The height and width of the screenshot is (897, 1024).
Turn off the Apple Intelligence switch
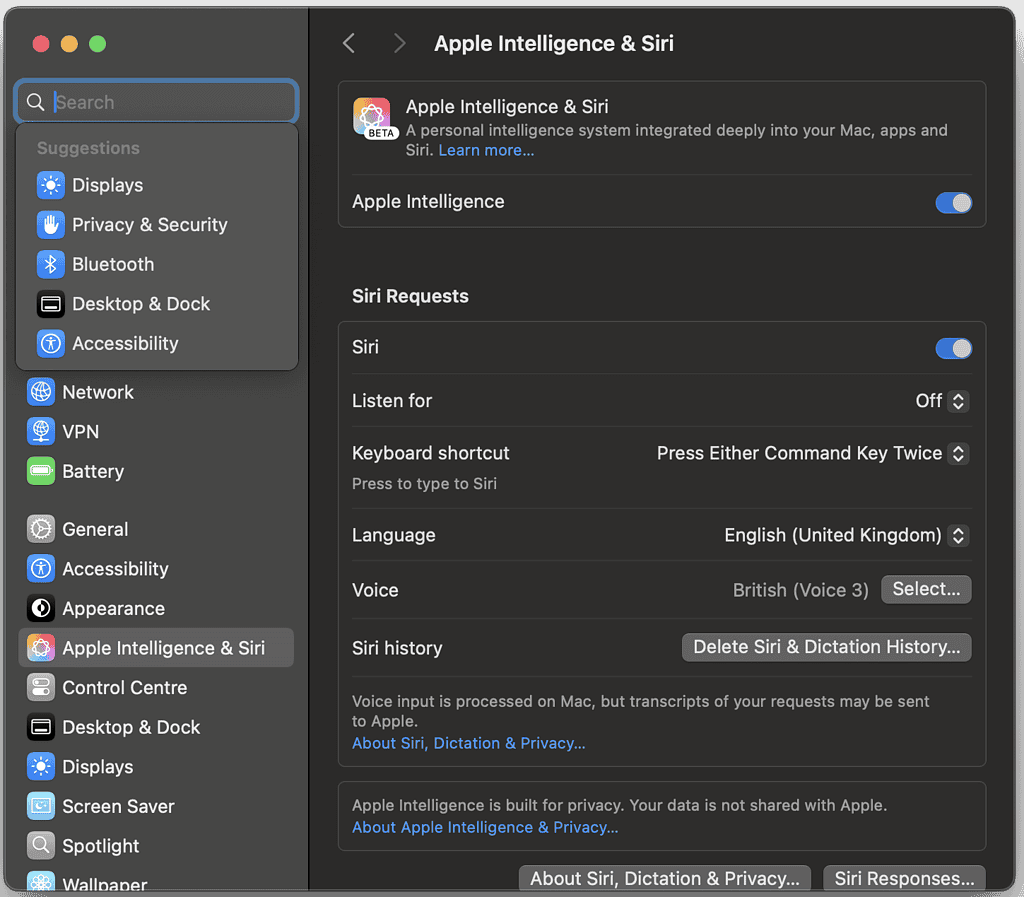[x=952, y=203]
